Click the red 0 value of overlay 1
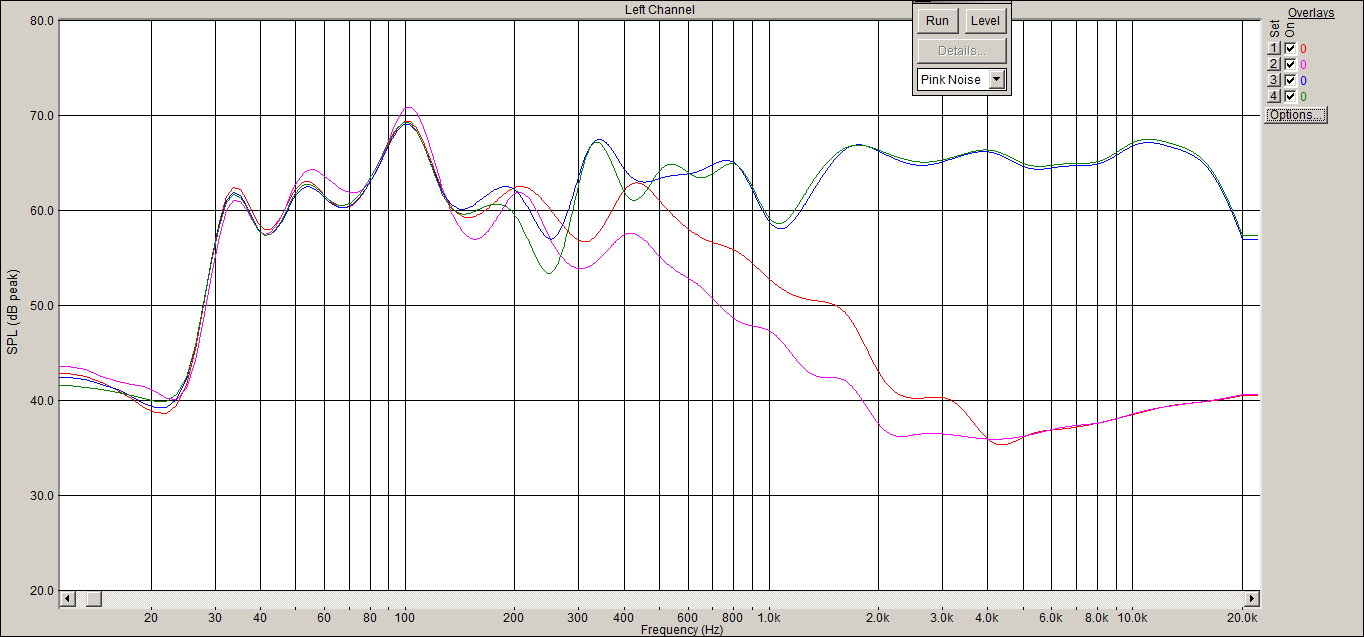The image size is (1364, 637). click(1303, 48)
